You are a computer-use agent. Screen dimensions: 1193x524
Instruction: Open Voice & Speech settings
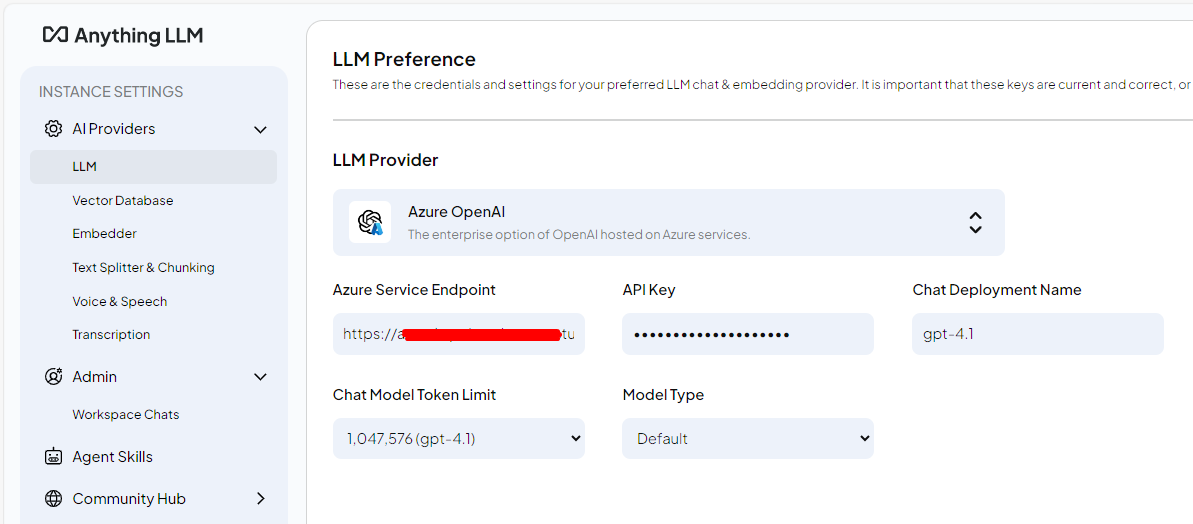tap(119, 301)
